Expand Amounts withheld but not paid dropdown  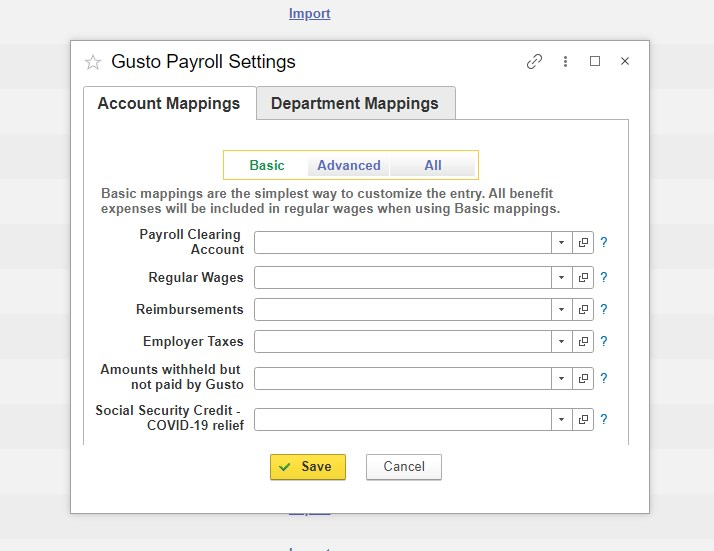tap(561, 378)
